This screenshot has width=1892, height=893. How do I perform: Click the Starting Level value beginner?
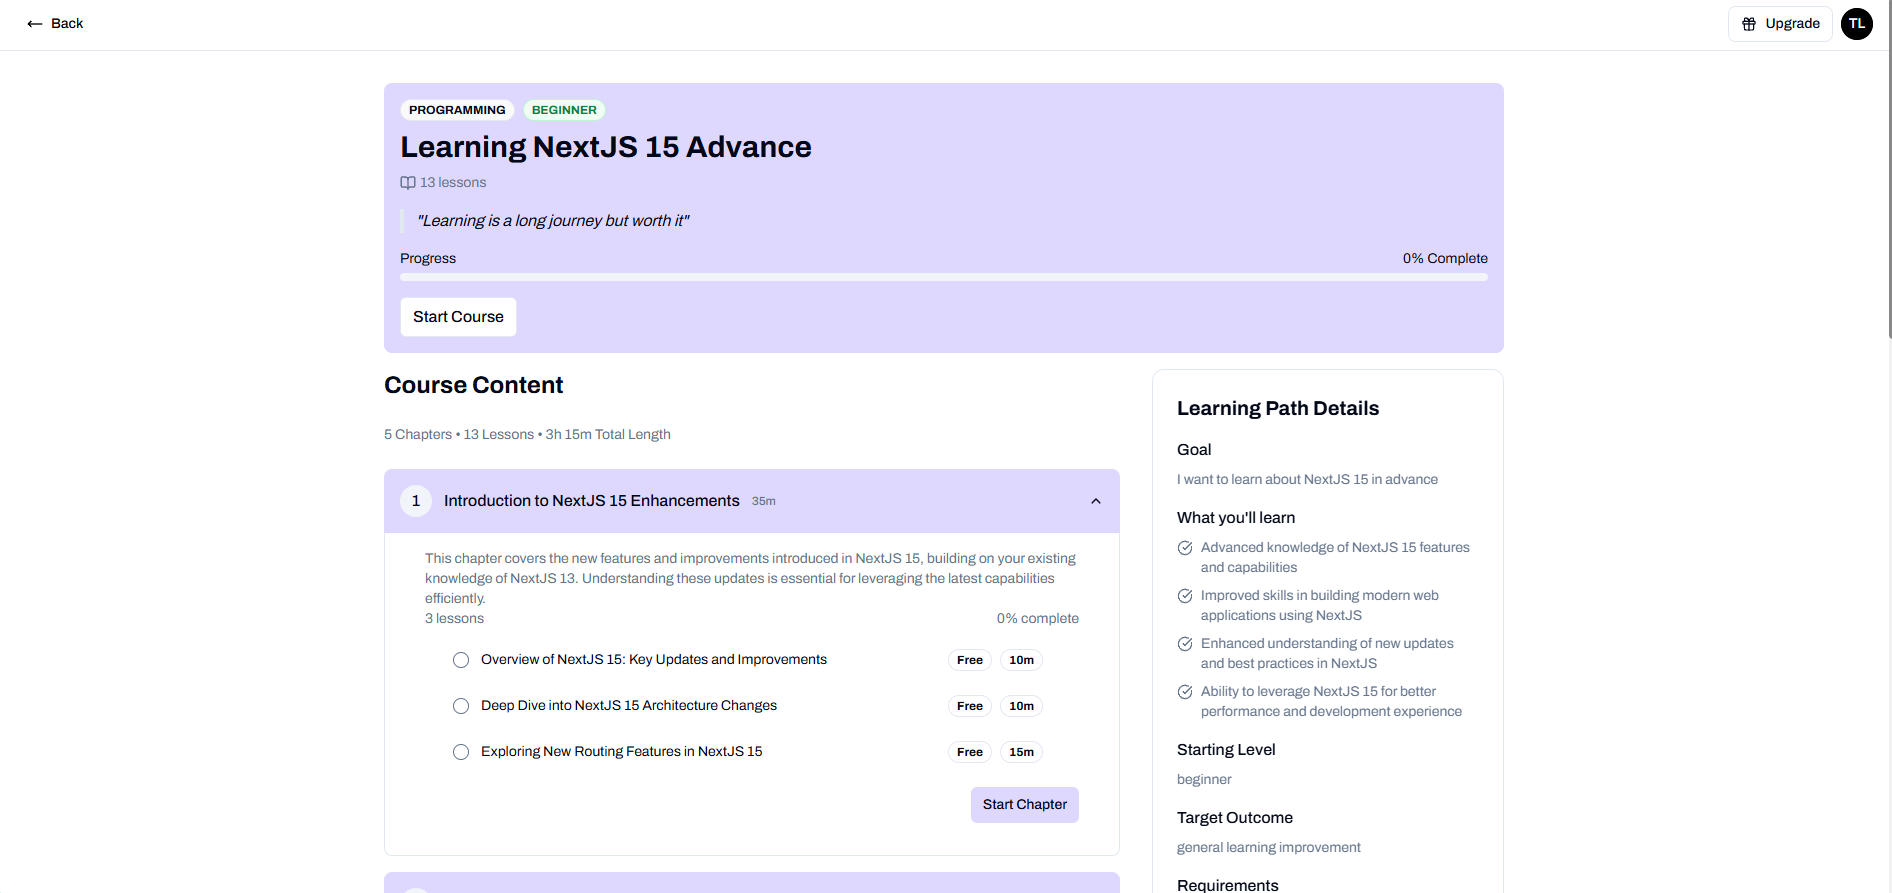pyautogui.click(x=1204, y=780)
